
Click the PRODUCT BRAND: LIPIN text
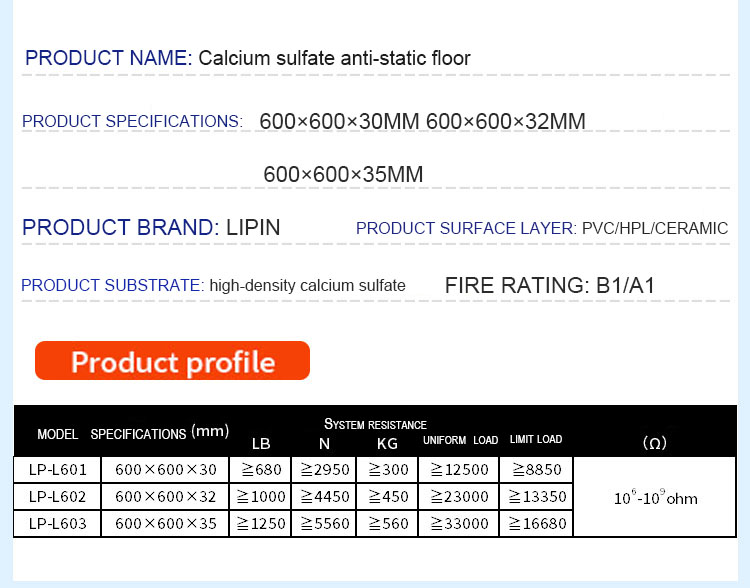click(151, 228)
